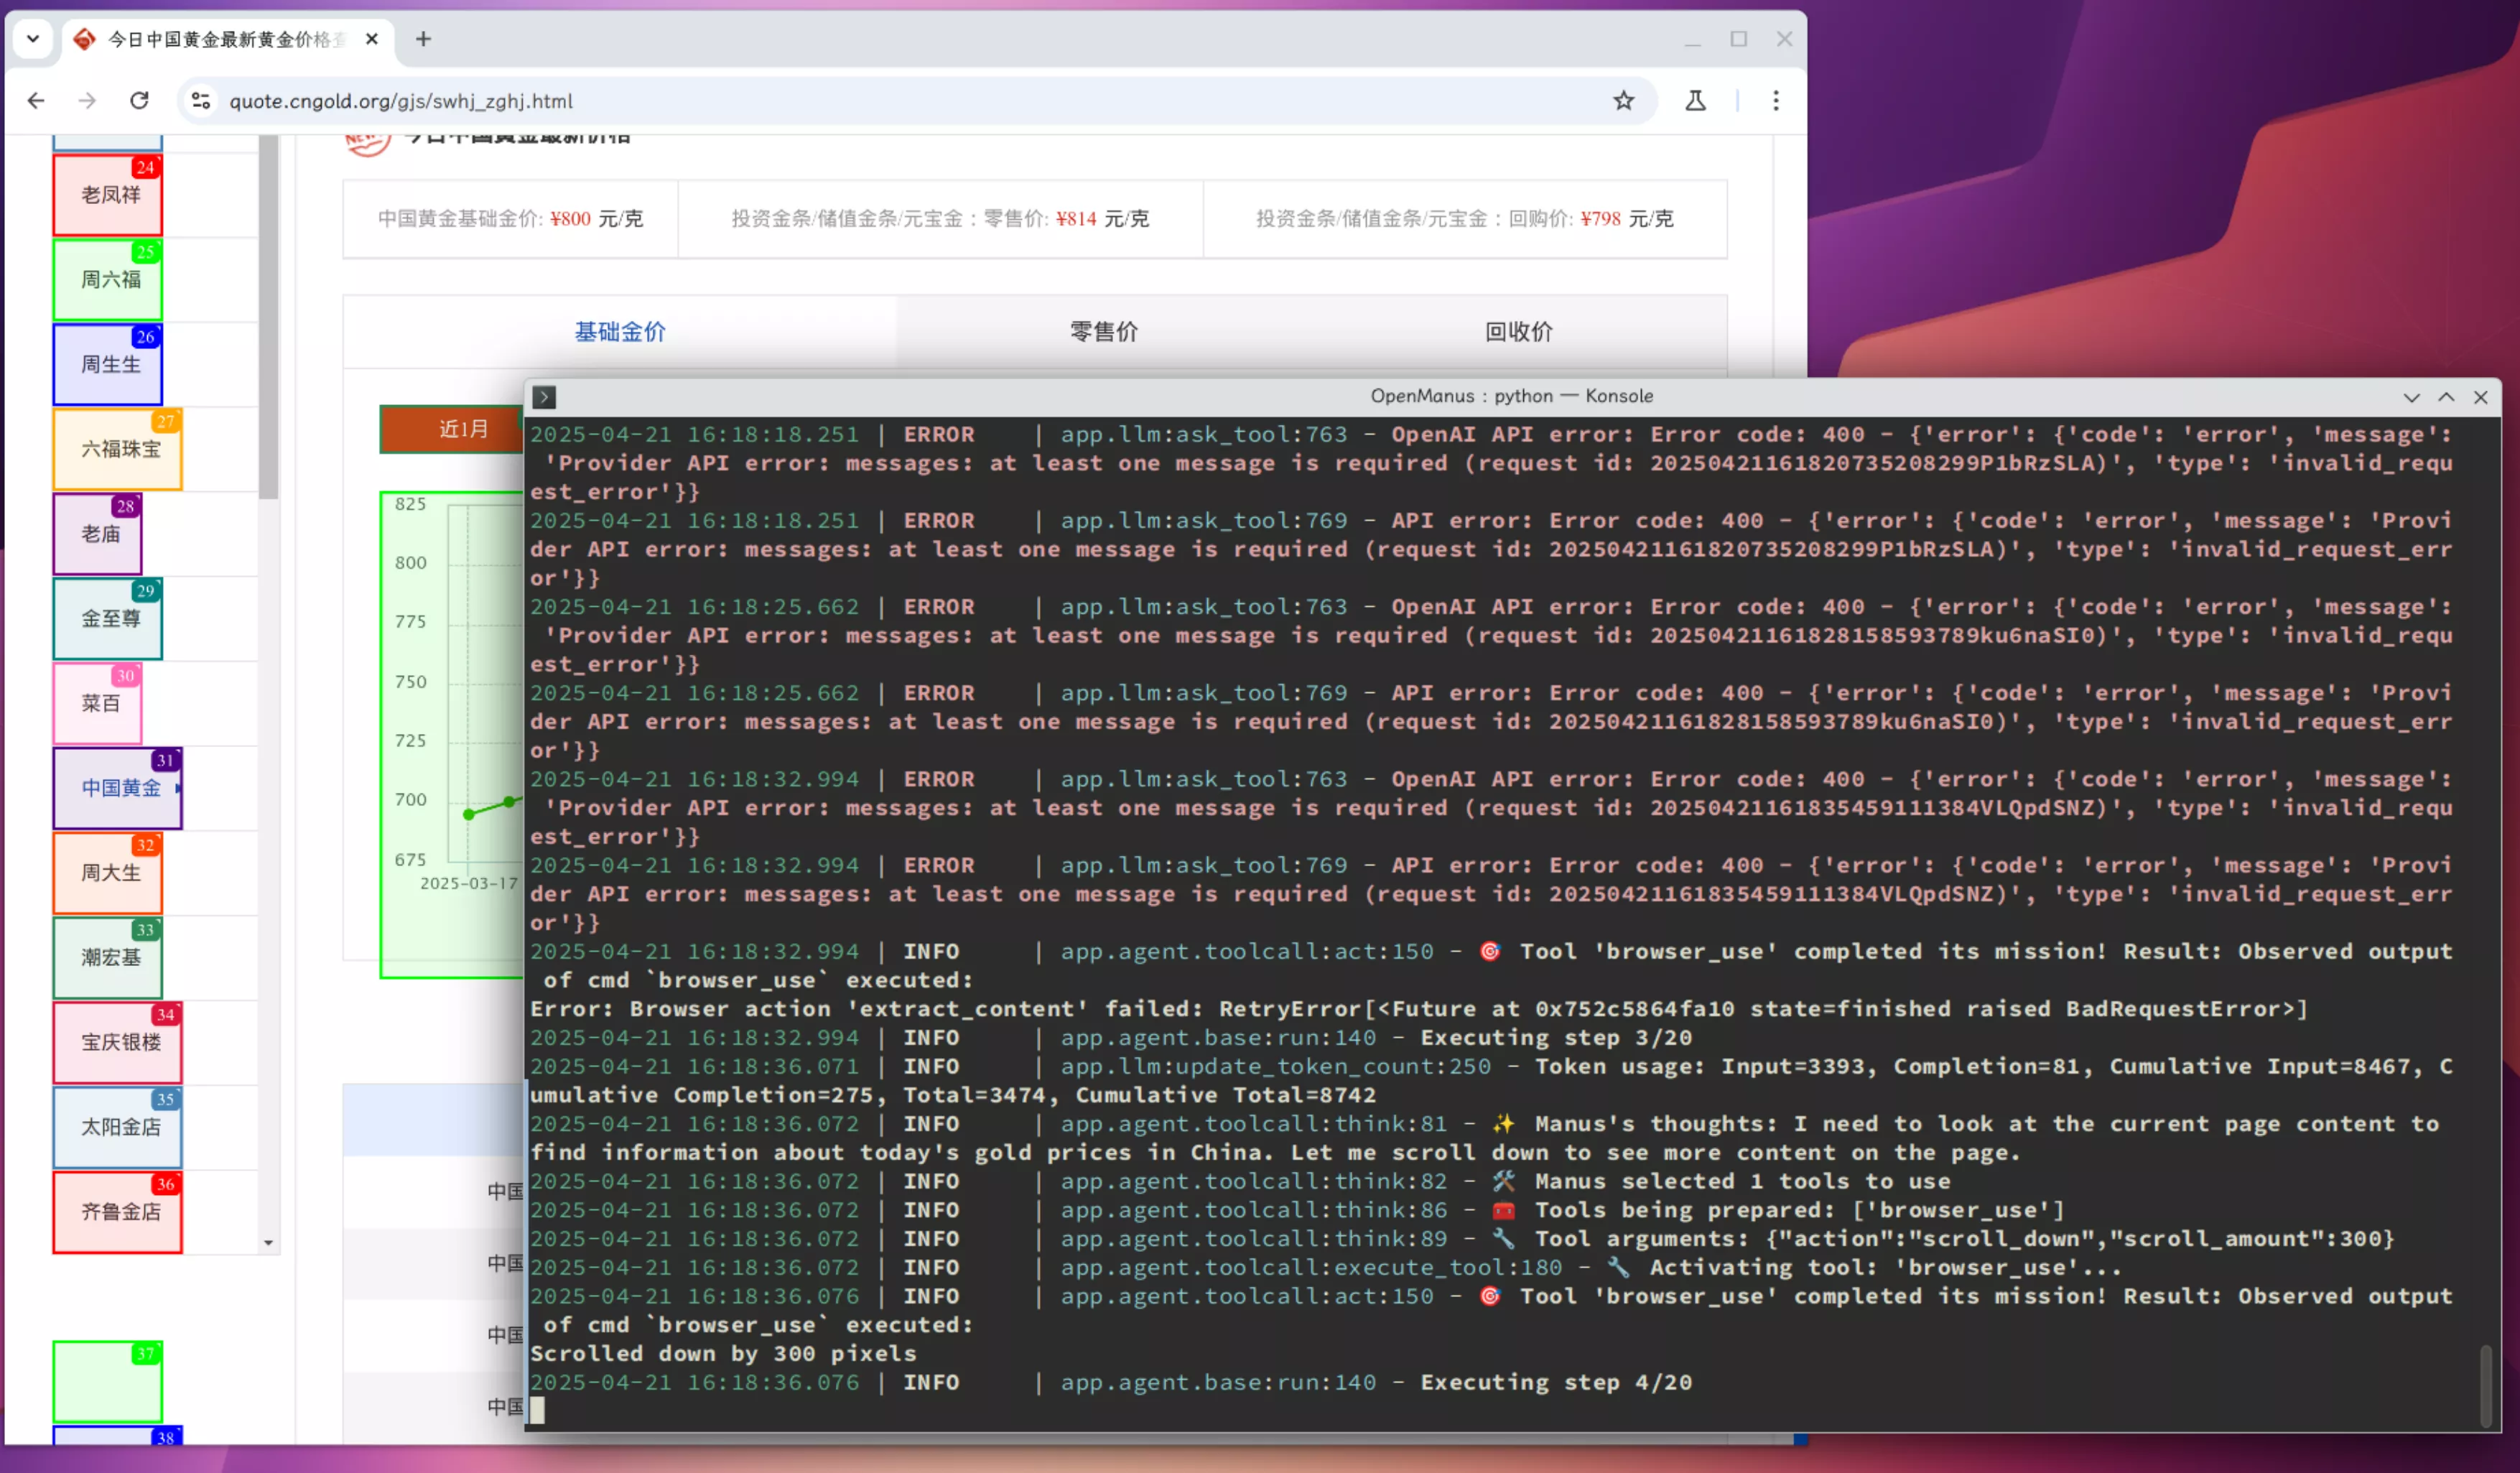This screenshot has height=1473, width=2520.
Task: Click Konsole keep-below chevron button
Action: point(2411,397)
